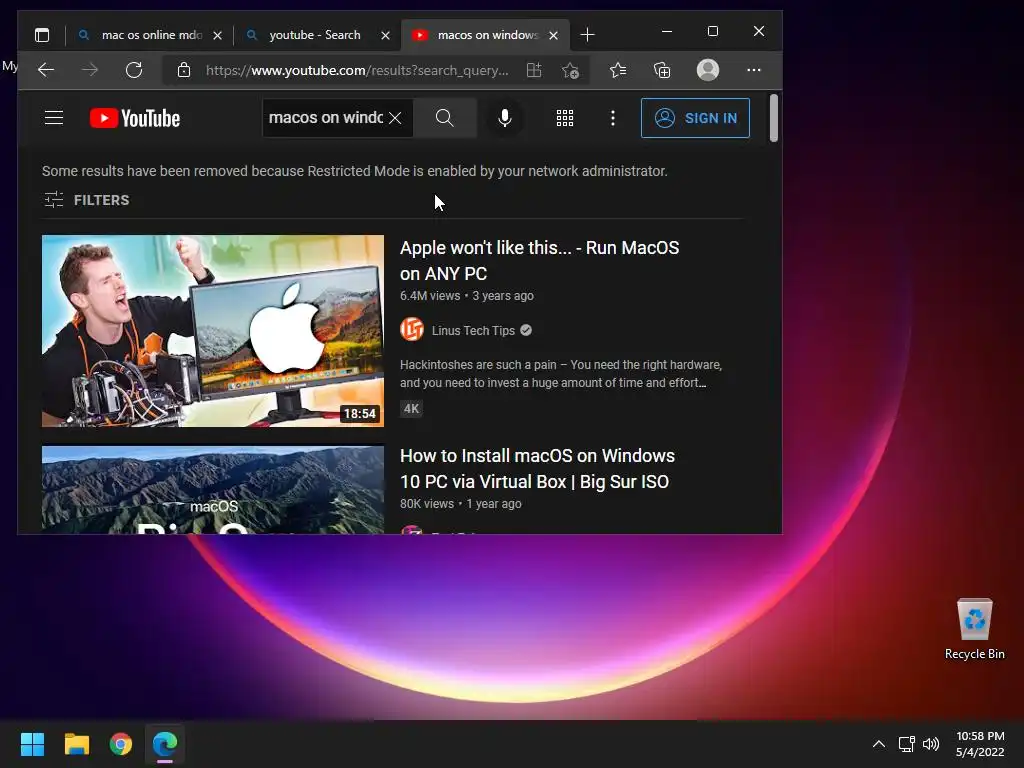
Task: Open the volume tray icon
Action: point(931,744)
